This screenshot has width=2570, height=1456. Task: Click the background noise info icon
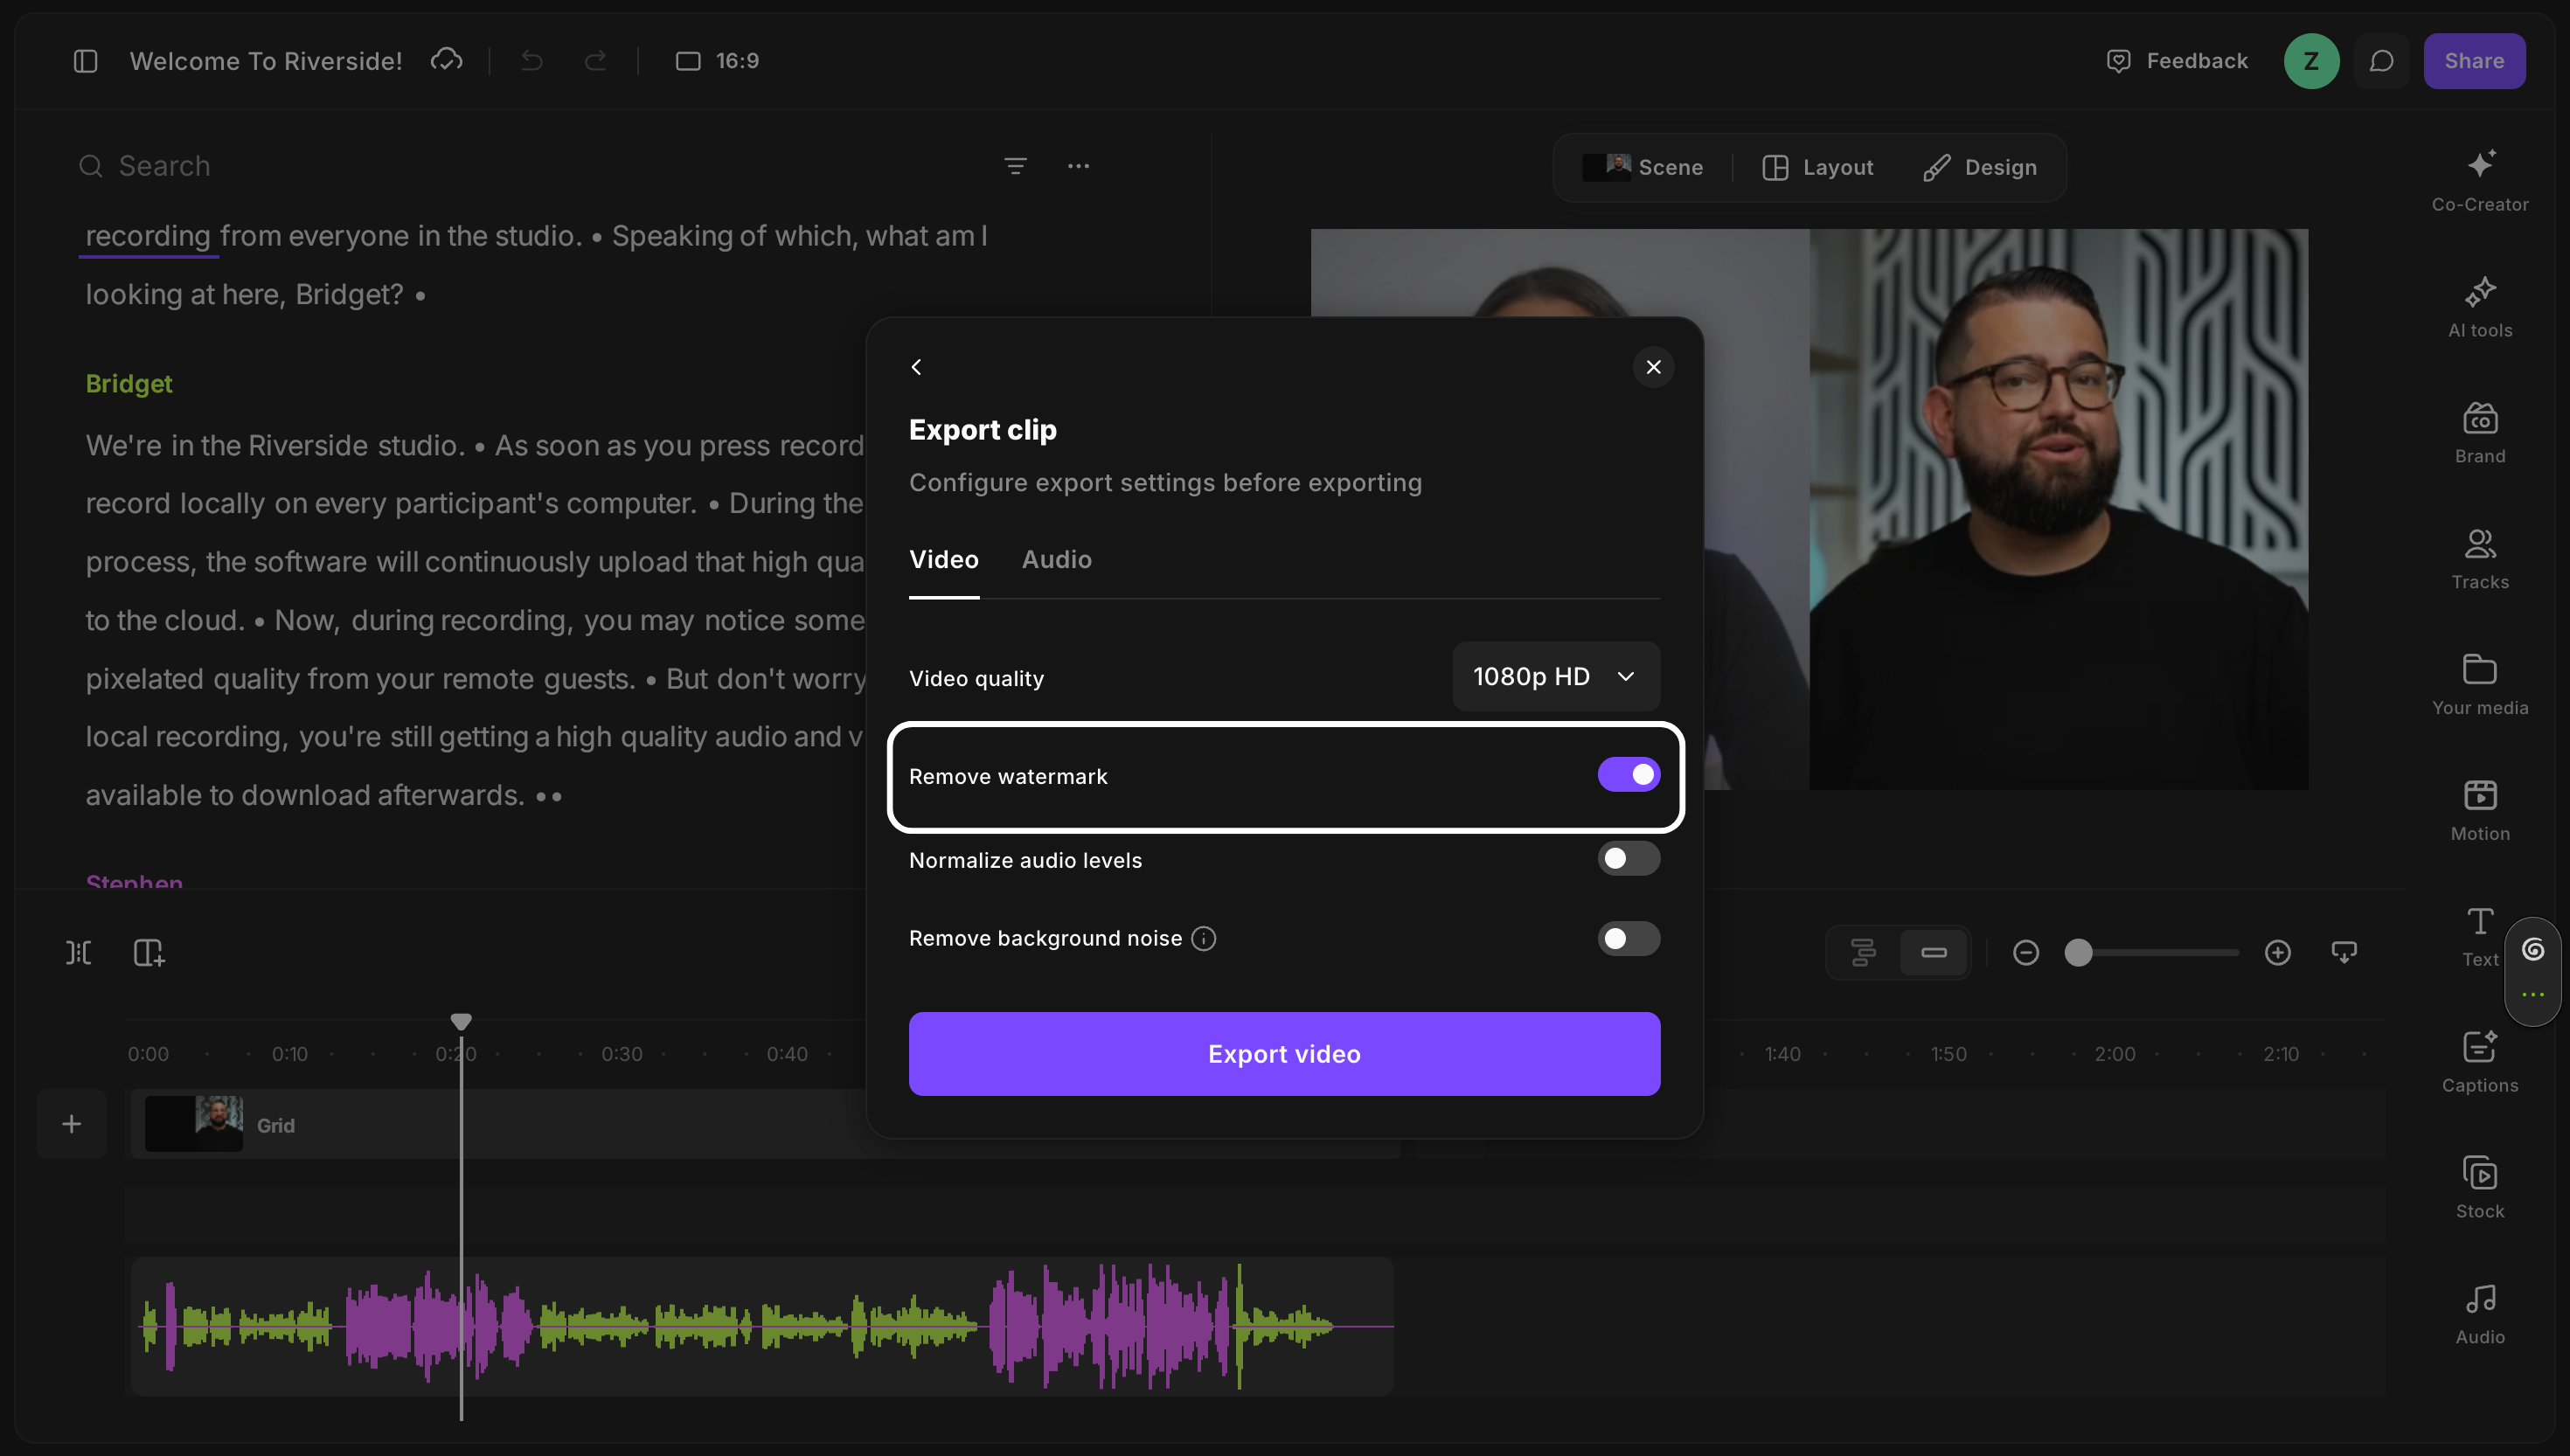click(1204, 939)
